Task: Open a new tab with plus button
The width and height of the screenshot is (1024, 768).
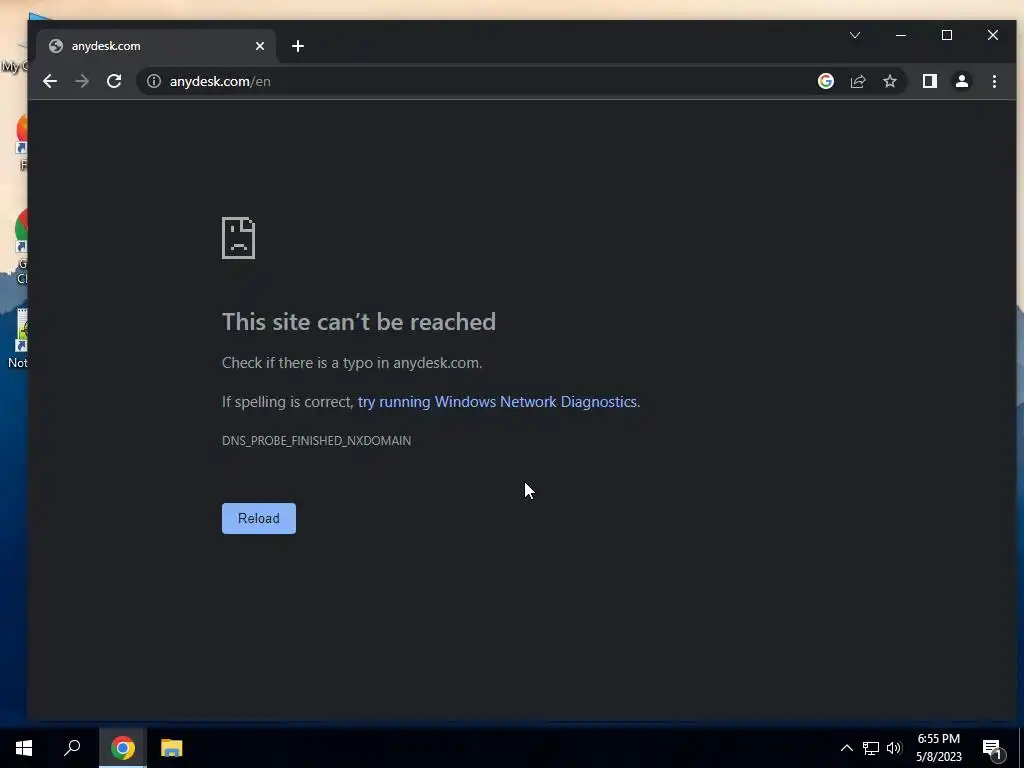Action: click(x=298, y=46)
